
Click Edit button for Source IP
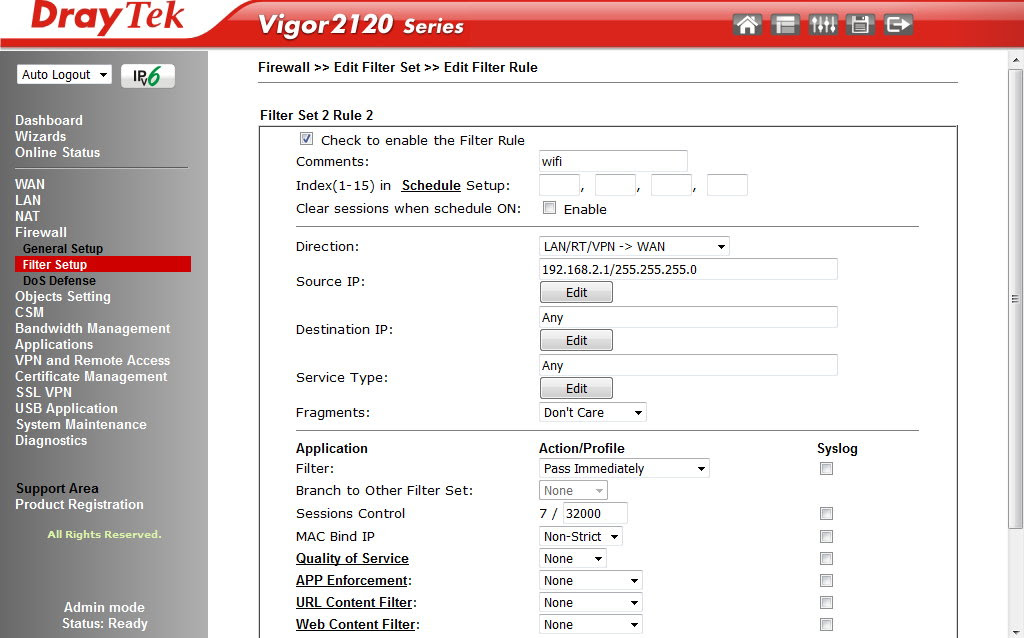coord(576,292)
